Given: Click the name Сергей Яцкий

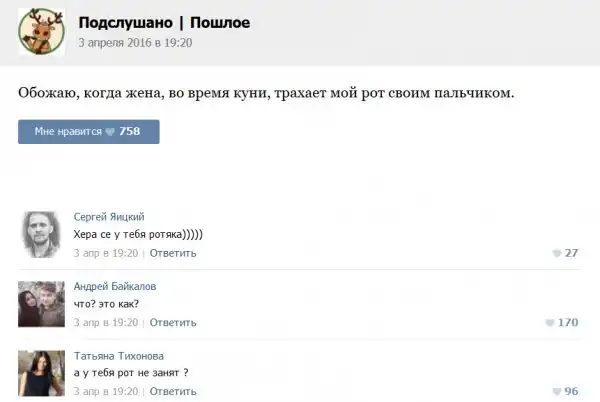Looking at the screenshot, I should pos(109,216).
